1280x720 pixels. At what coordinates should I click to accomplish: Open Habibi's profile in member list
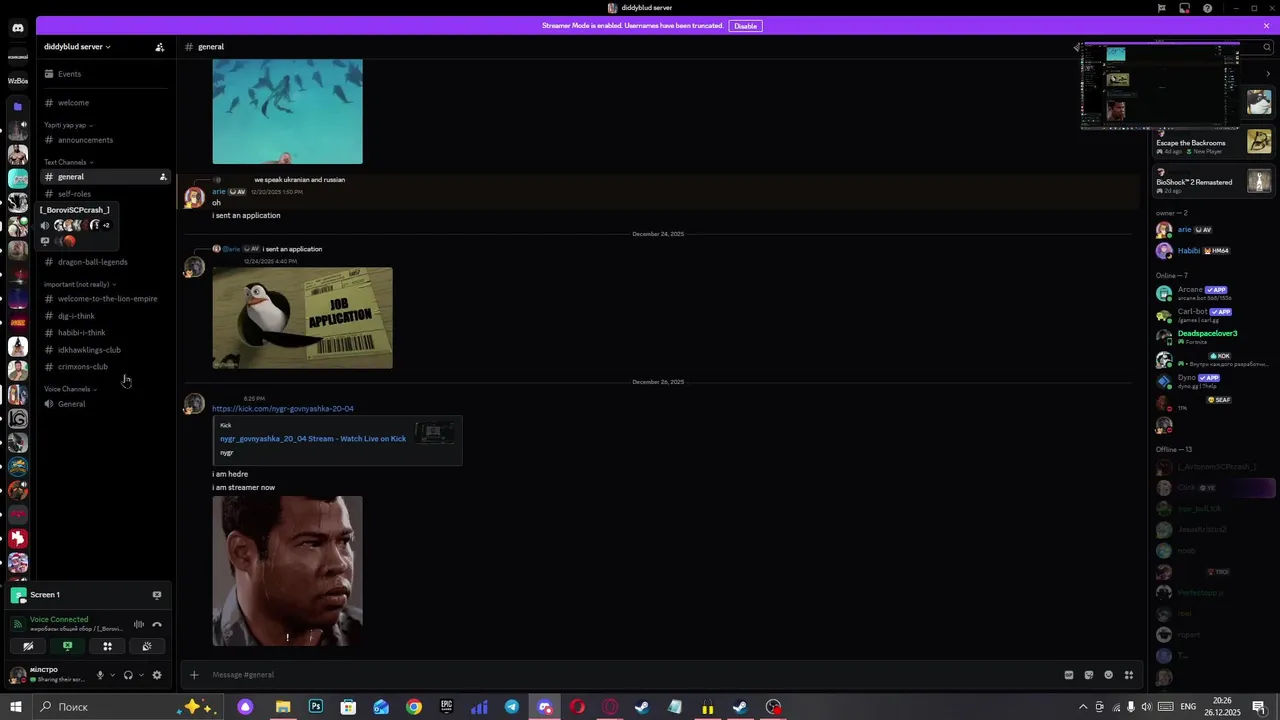1213,251
